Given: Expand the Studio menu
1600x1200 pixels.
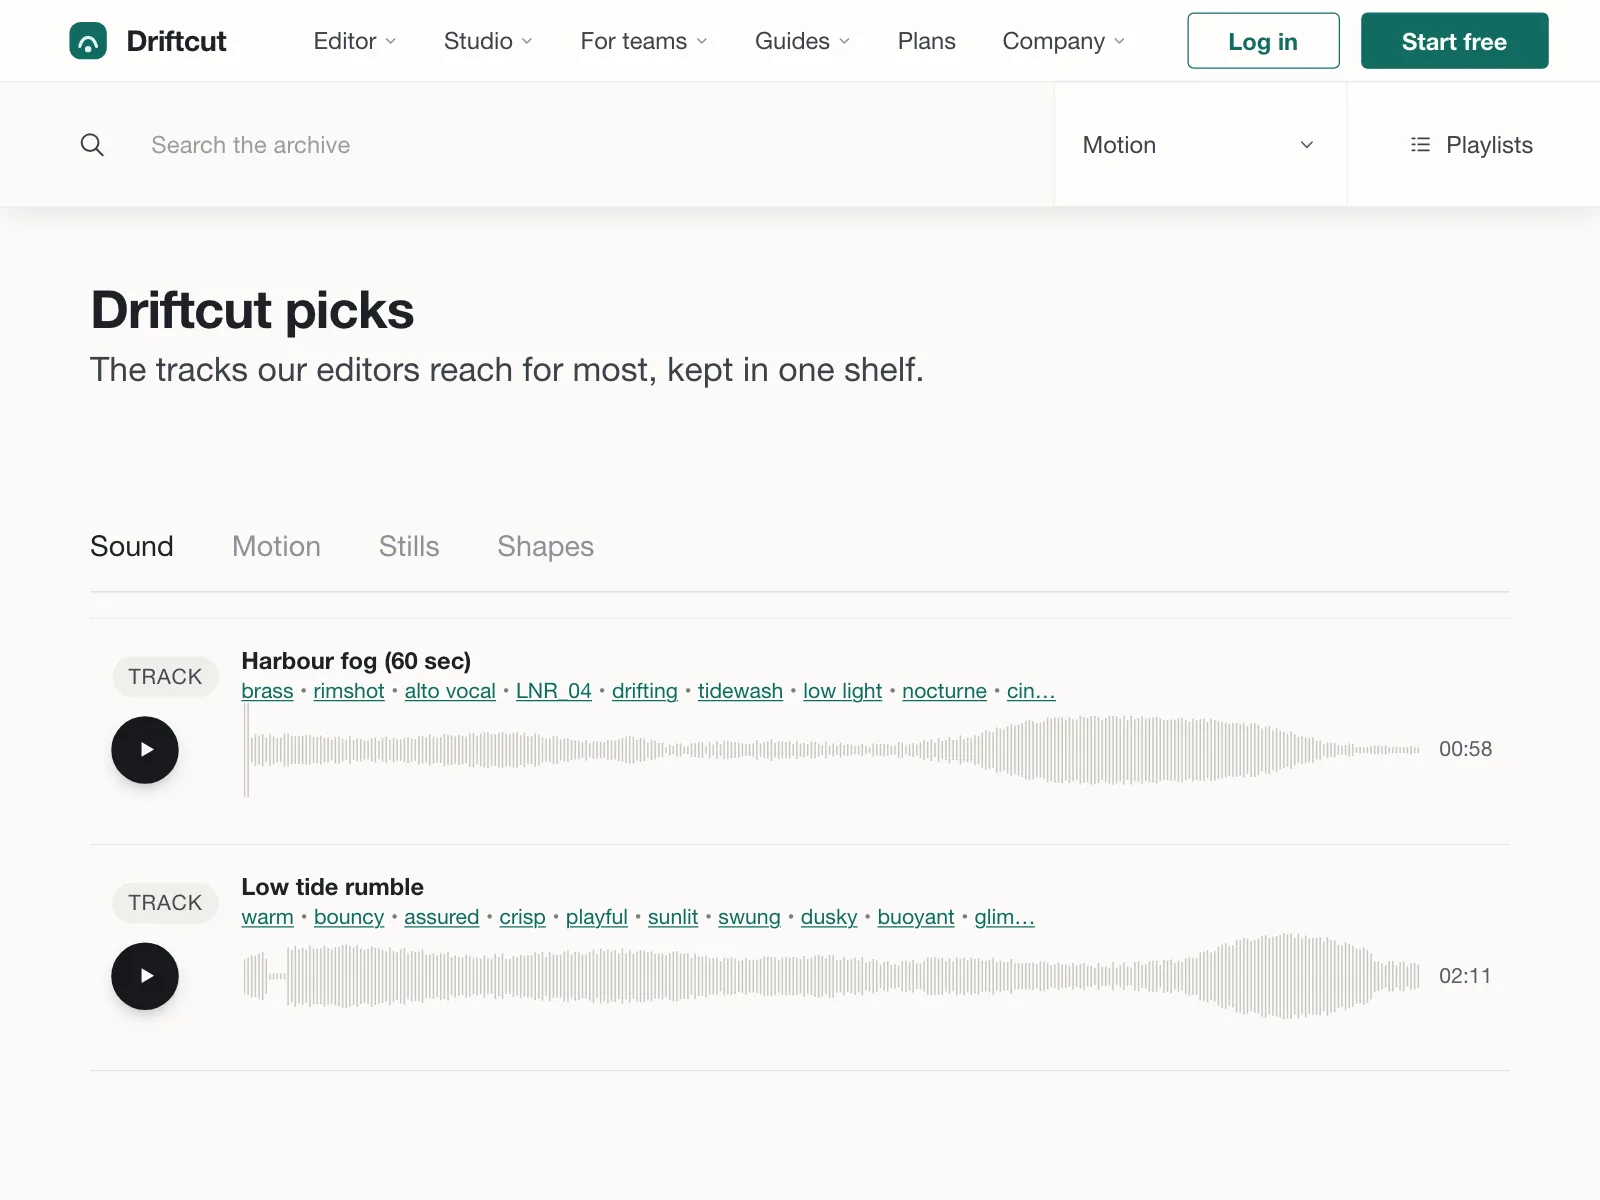Looking at the screenshot, I should [488, 41].
